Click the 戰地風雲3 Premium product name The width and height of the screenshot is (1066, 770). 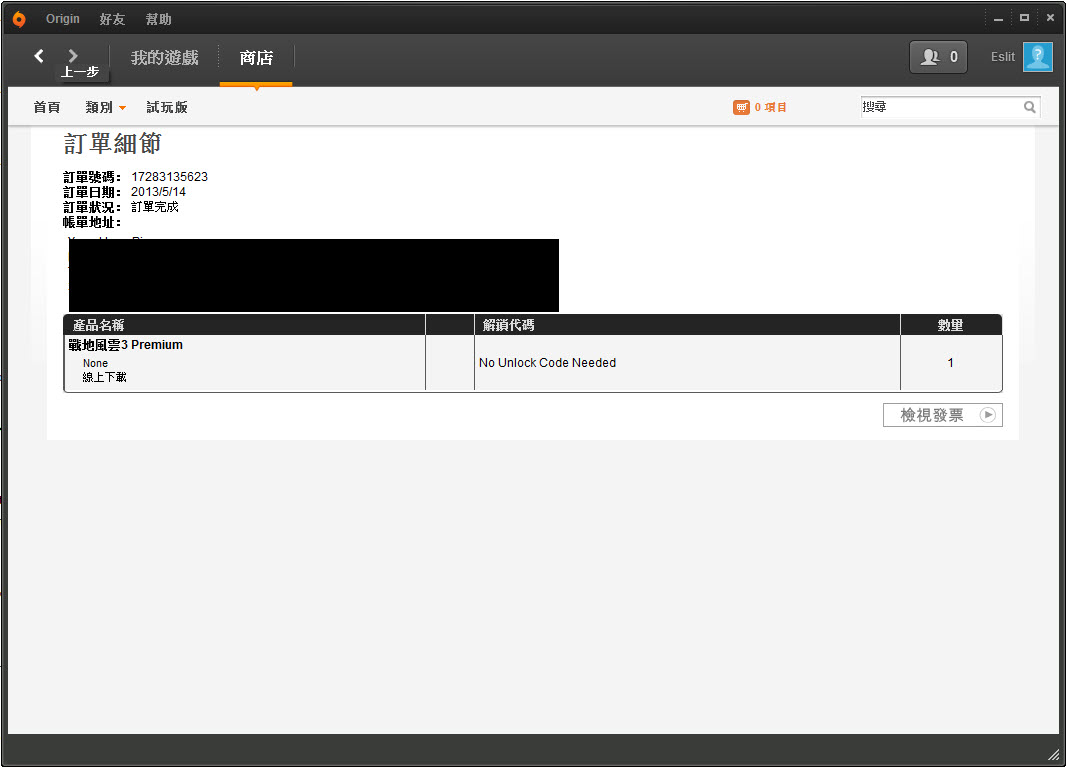coord(126,345)
